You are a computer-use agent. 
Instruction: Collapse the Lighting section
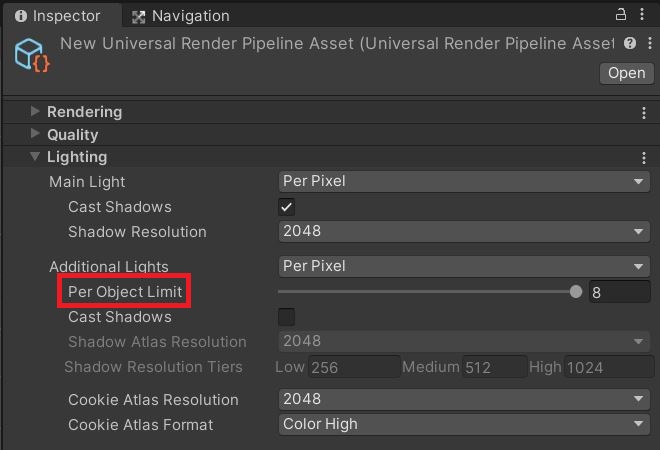[36, 157]
